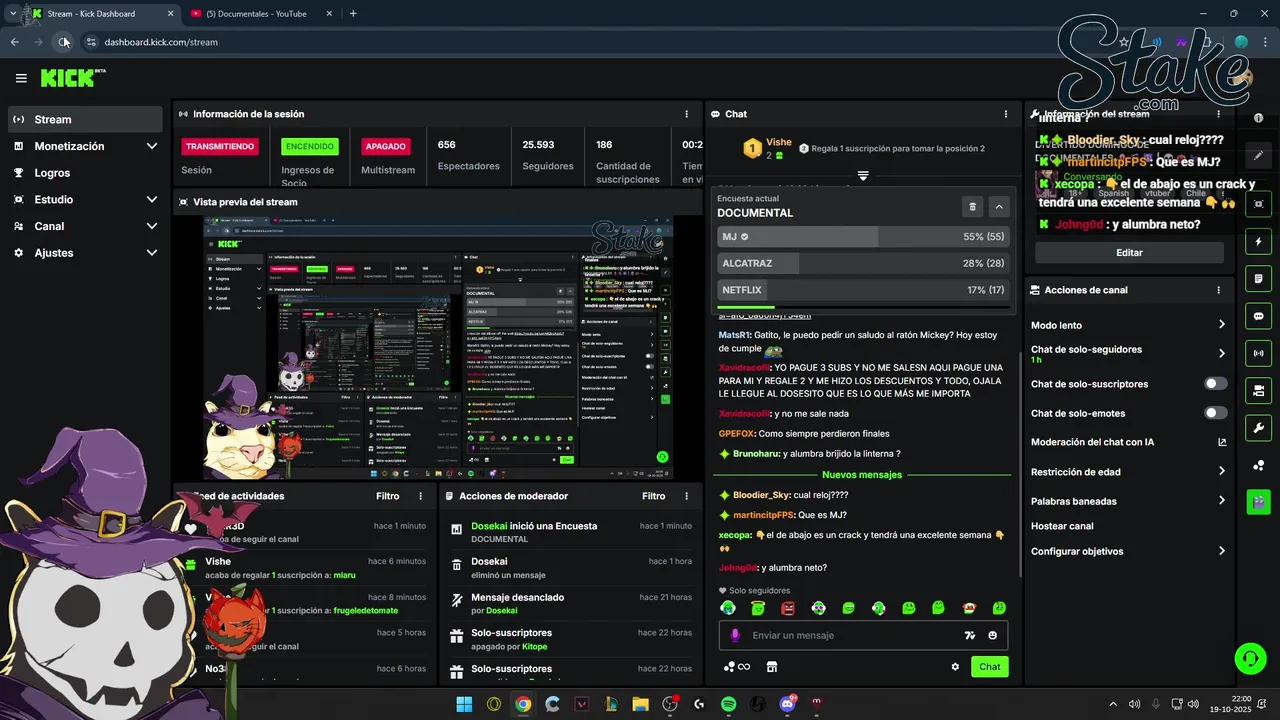Viewport: 1280px width, 720px height.
Task: Click the TRANSMITIENDO session badge
Action: tap(220, 146)
